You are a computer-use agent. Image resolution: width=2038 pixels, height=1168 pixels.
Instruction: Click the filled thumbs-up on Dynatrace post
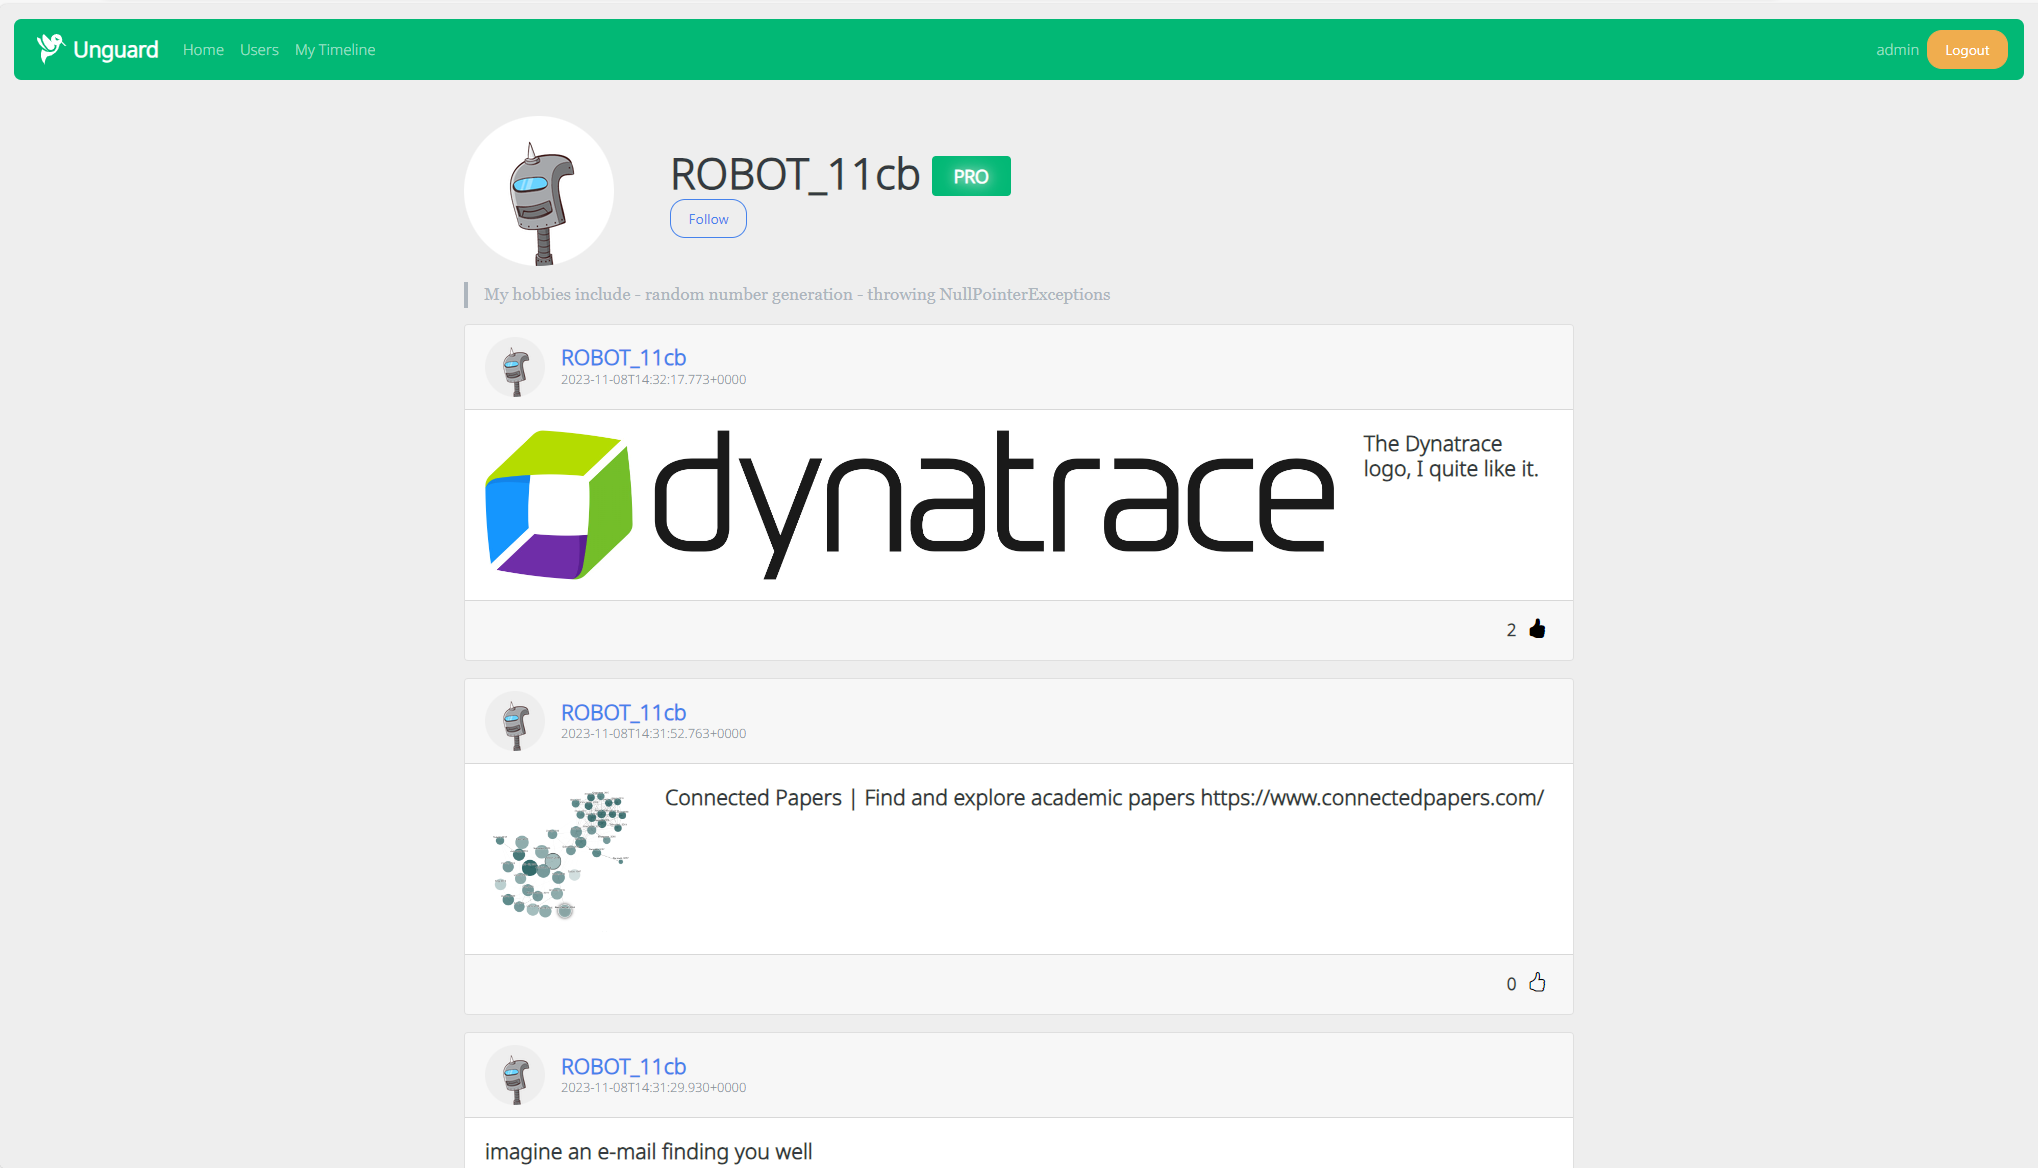tap(1537, 629)
